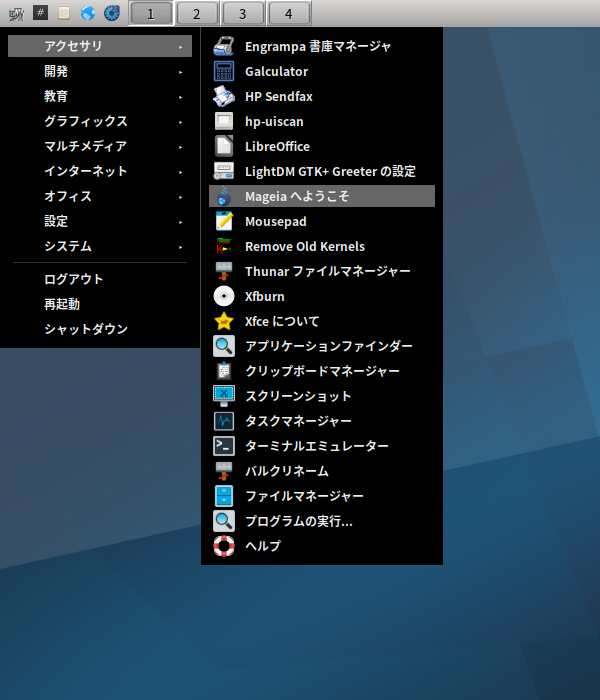This screenshot has height=700, width=600.
Task: Click the Mageia welcome cauldron icon
Action: point(224,196)
